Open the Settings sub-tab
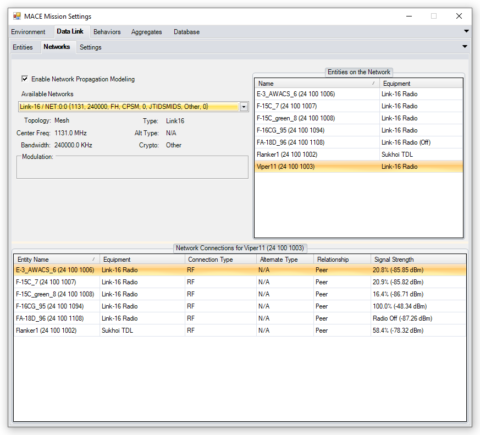Screen dimensions: 480x435 pyautogui.click(x=90, y=47)
